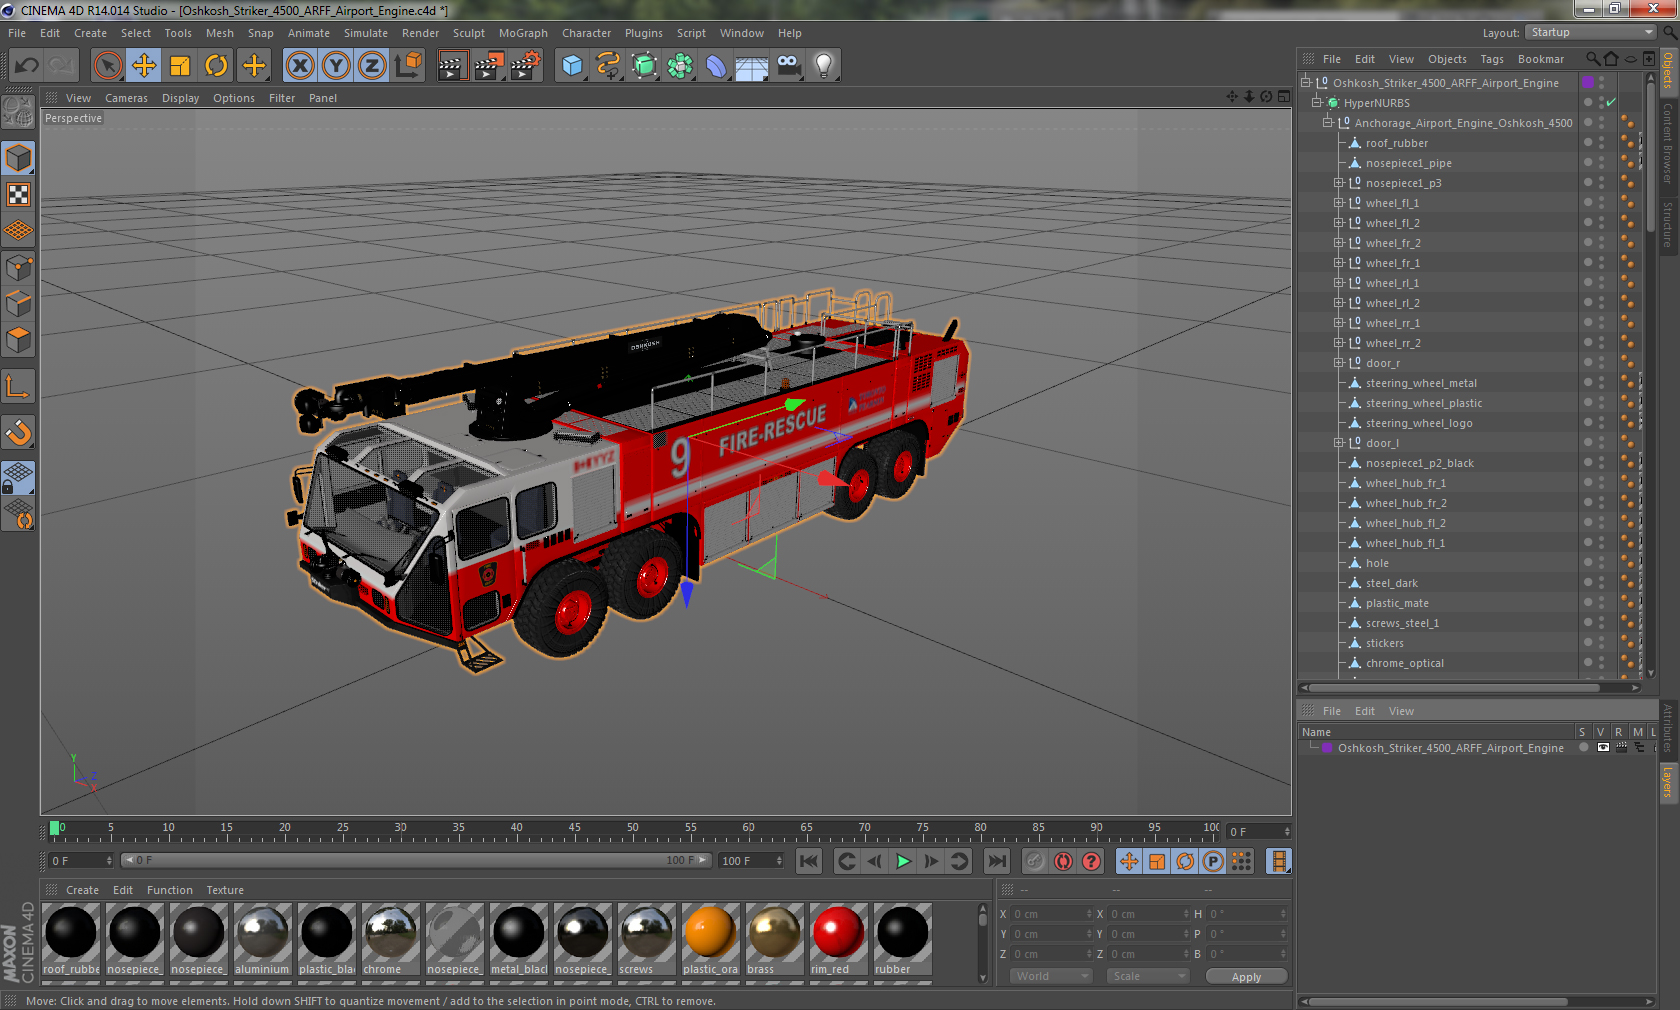Switch to Texture mode
Screen dimensions: 1680x1010
18,194
